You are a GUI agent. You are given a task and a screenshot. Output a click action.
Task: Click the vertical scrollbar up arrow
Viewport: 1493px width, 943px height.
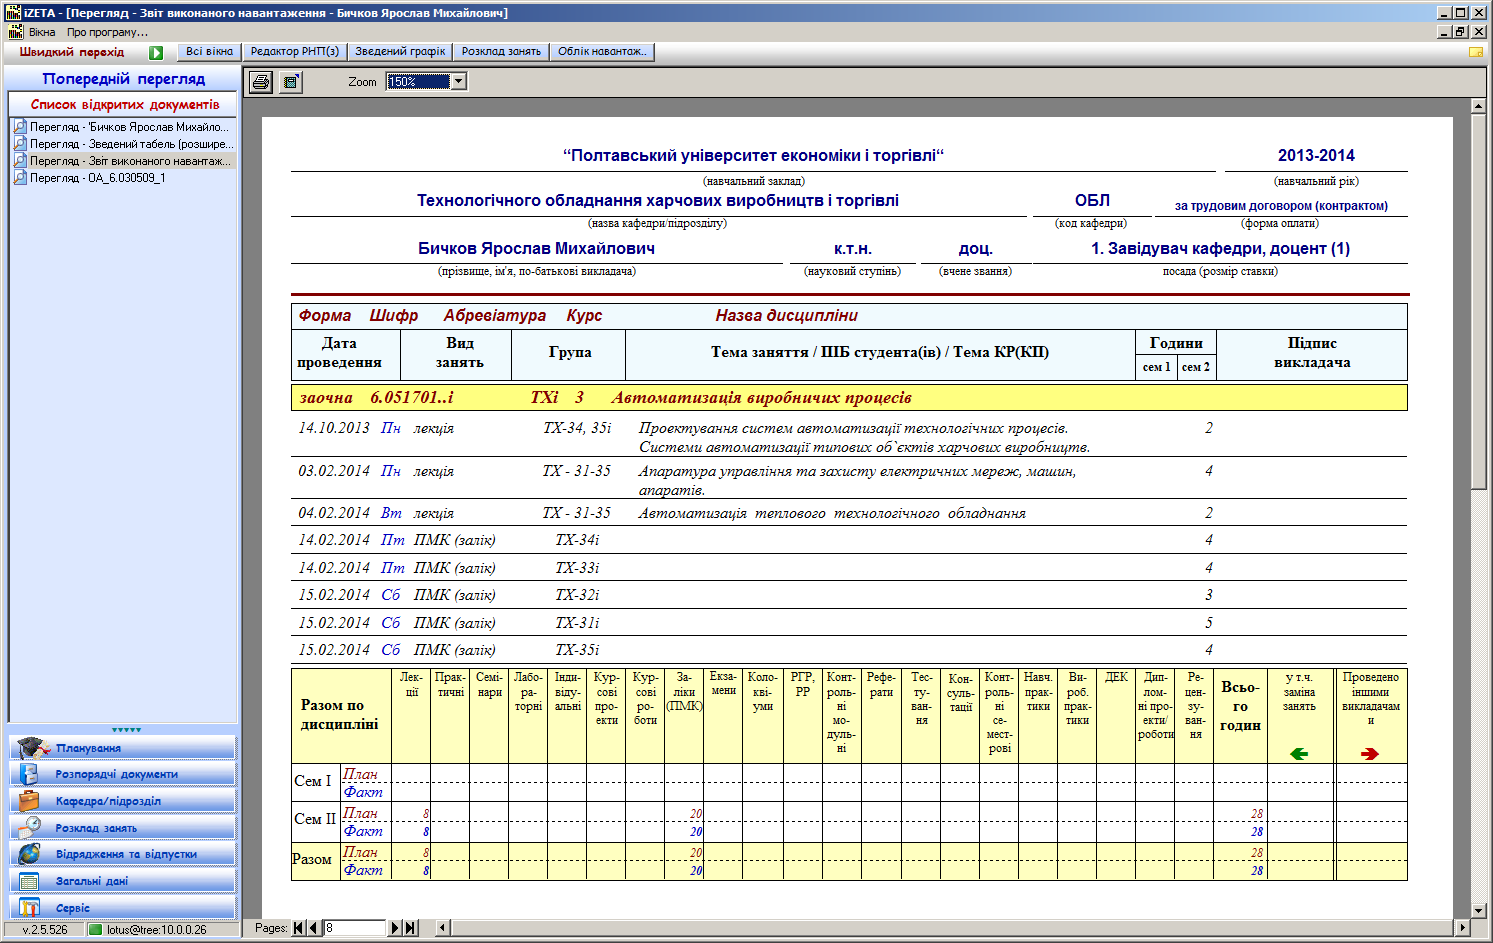point(1479,105)
